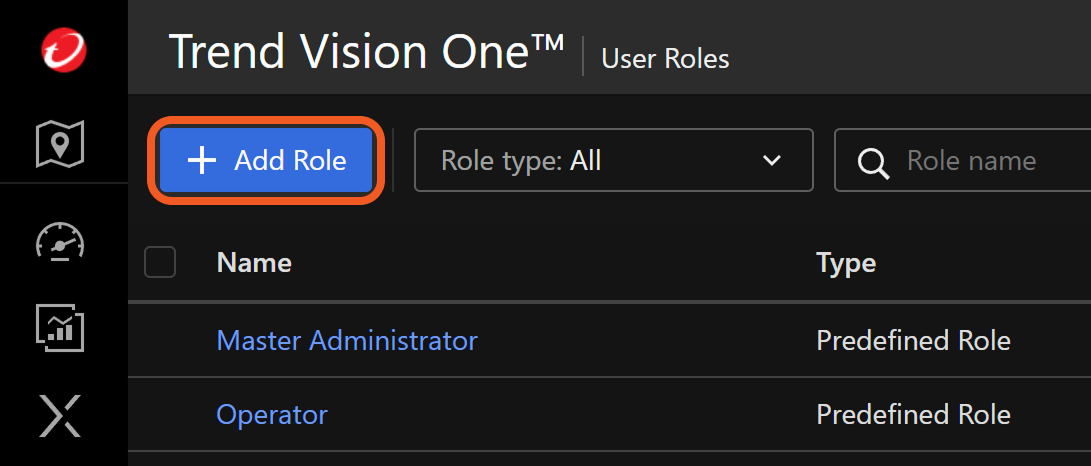Open the map pin sidebar icon

tap(60, 145)
